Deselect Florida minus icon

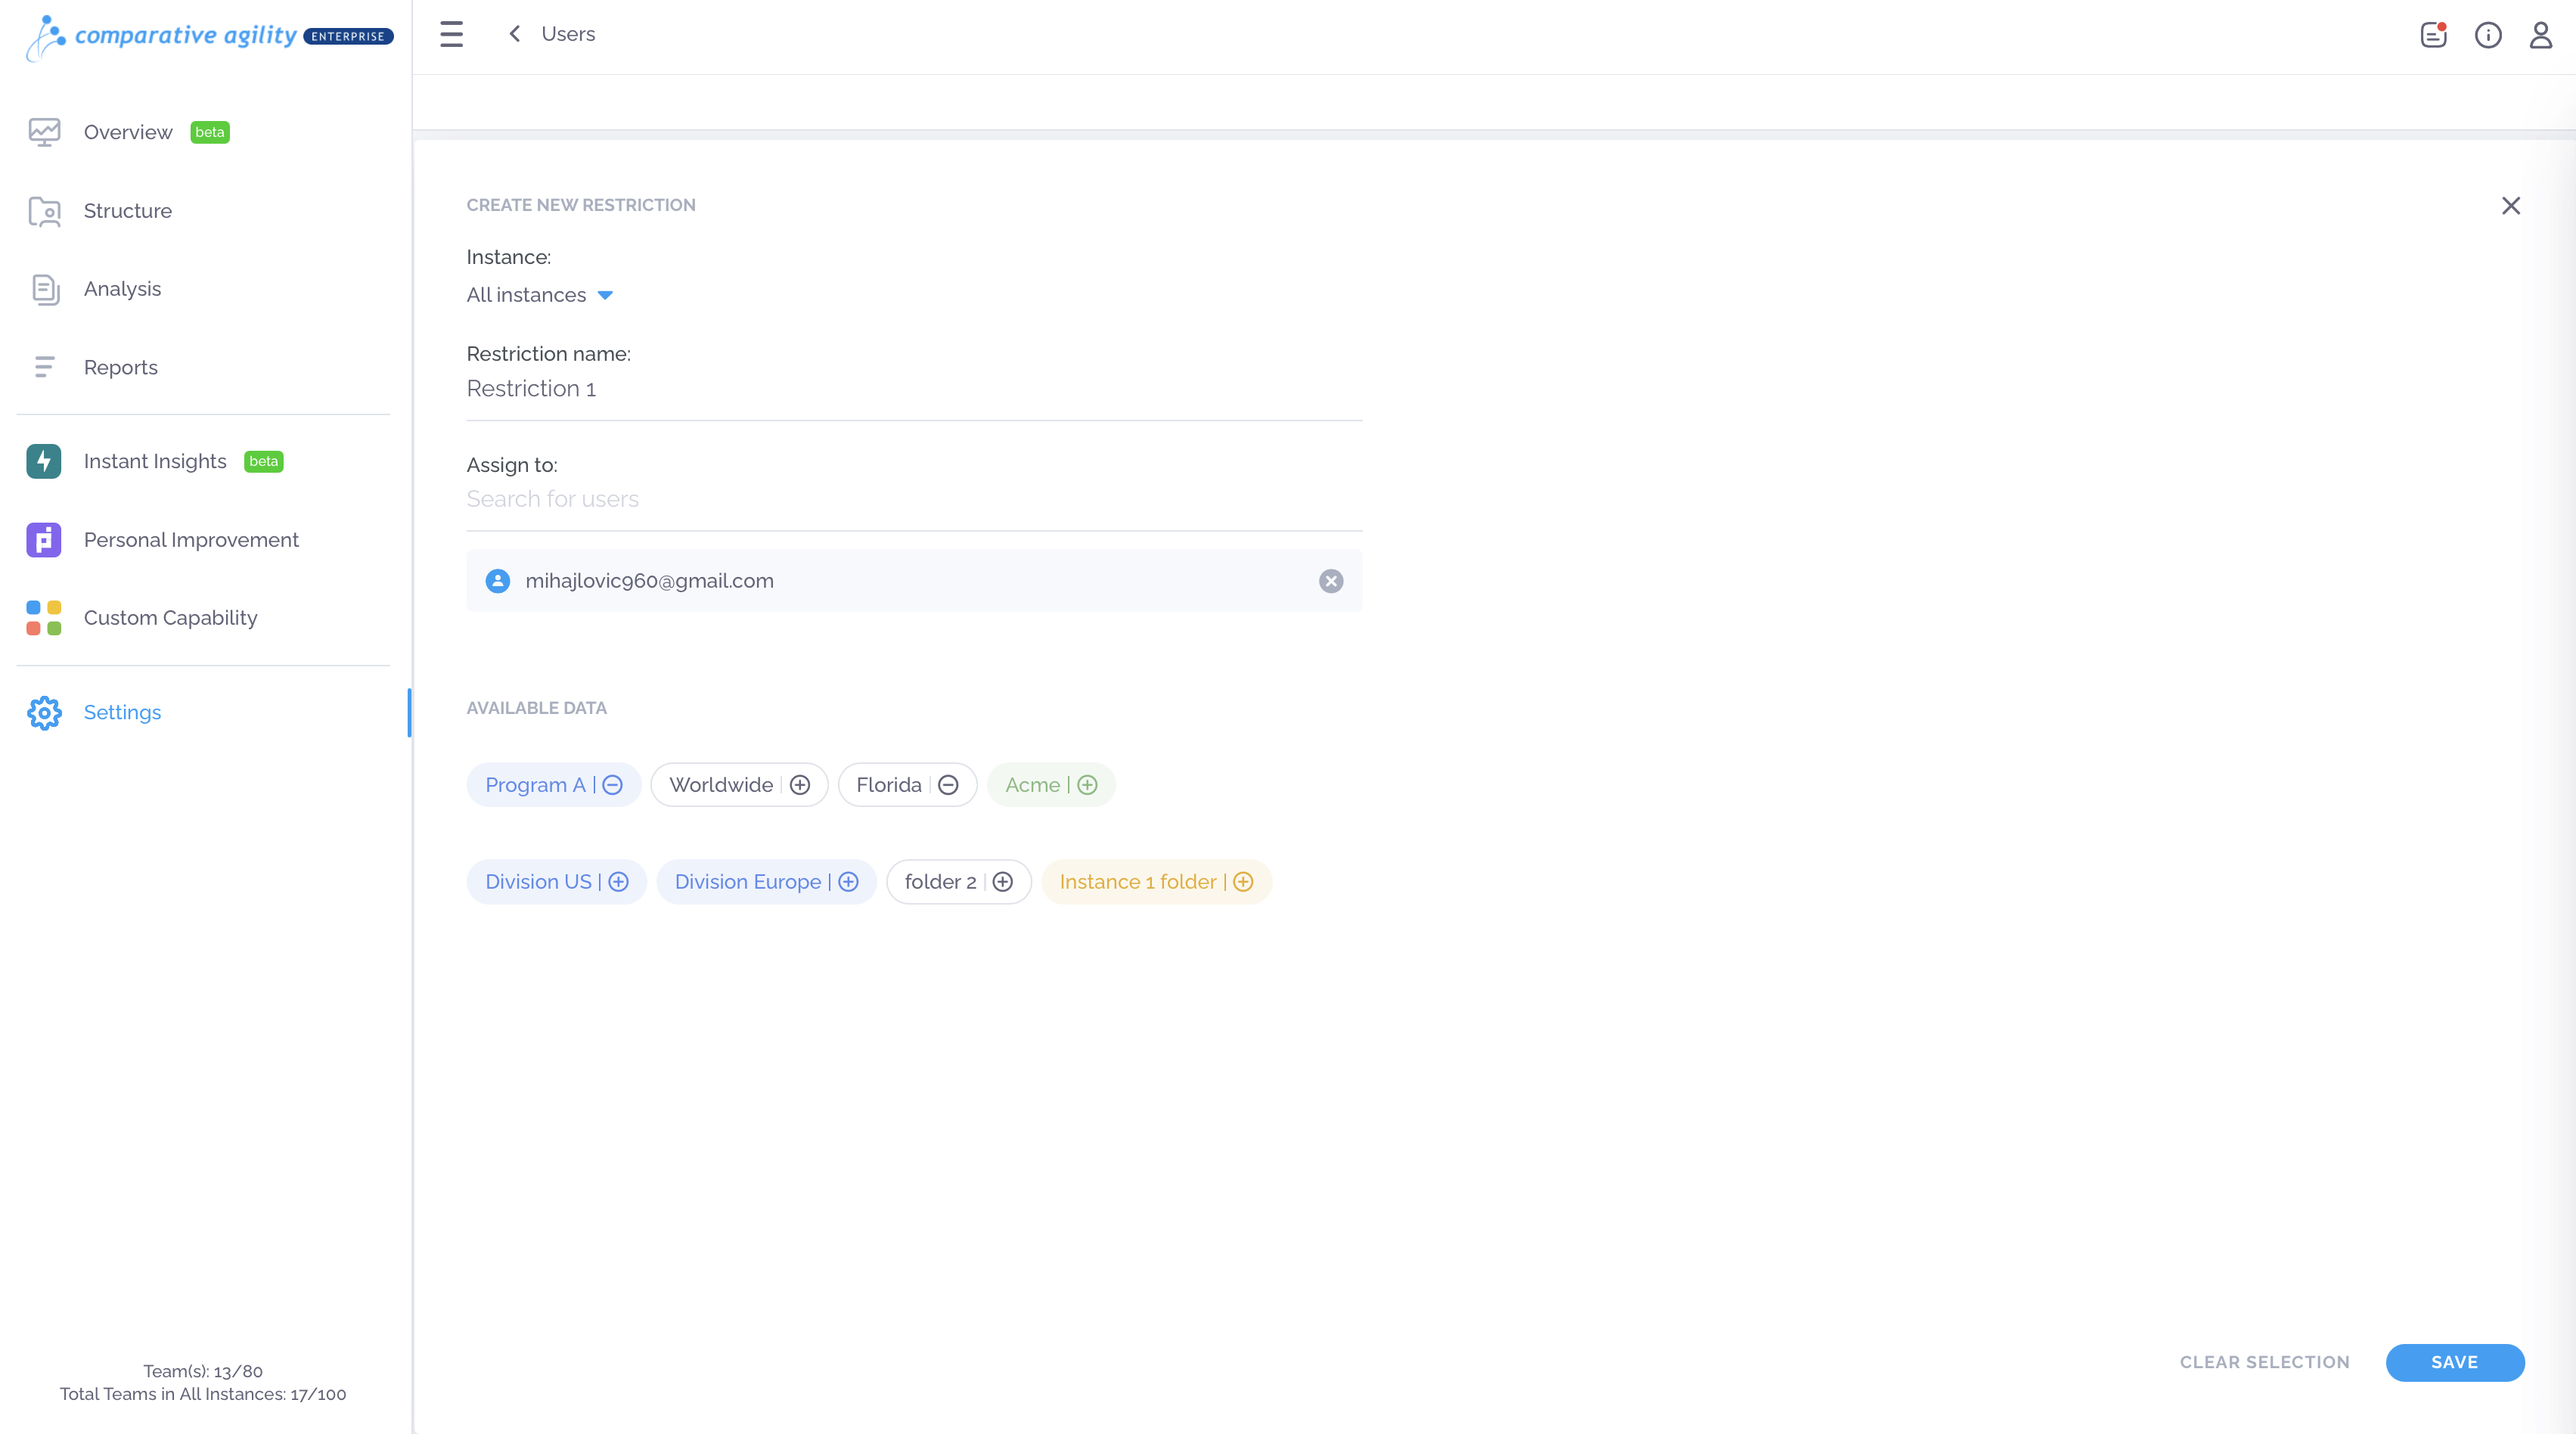click(x=948, y=785)
